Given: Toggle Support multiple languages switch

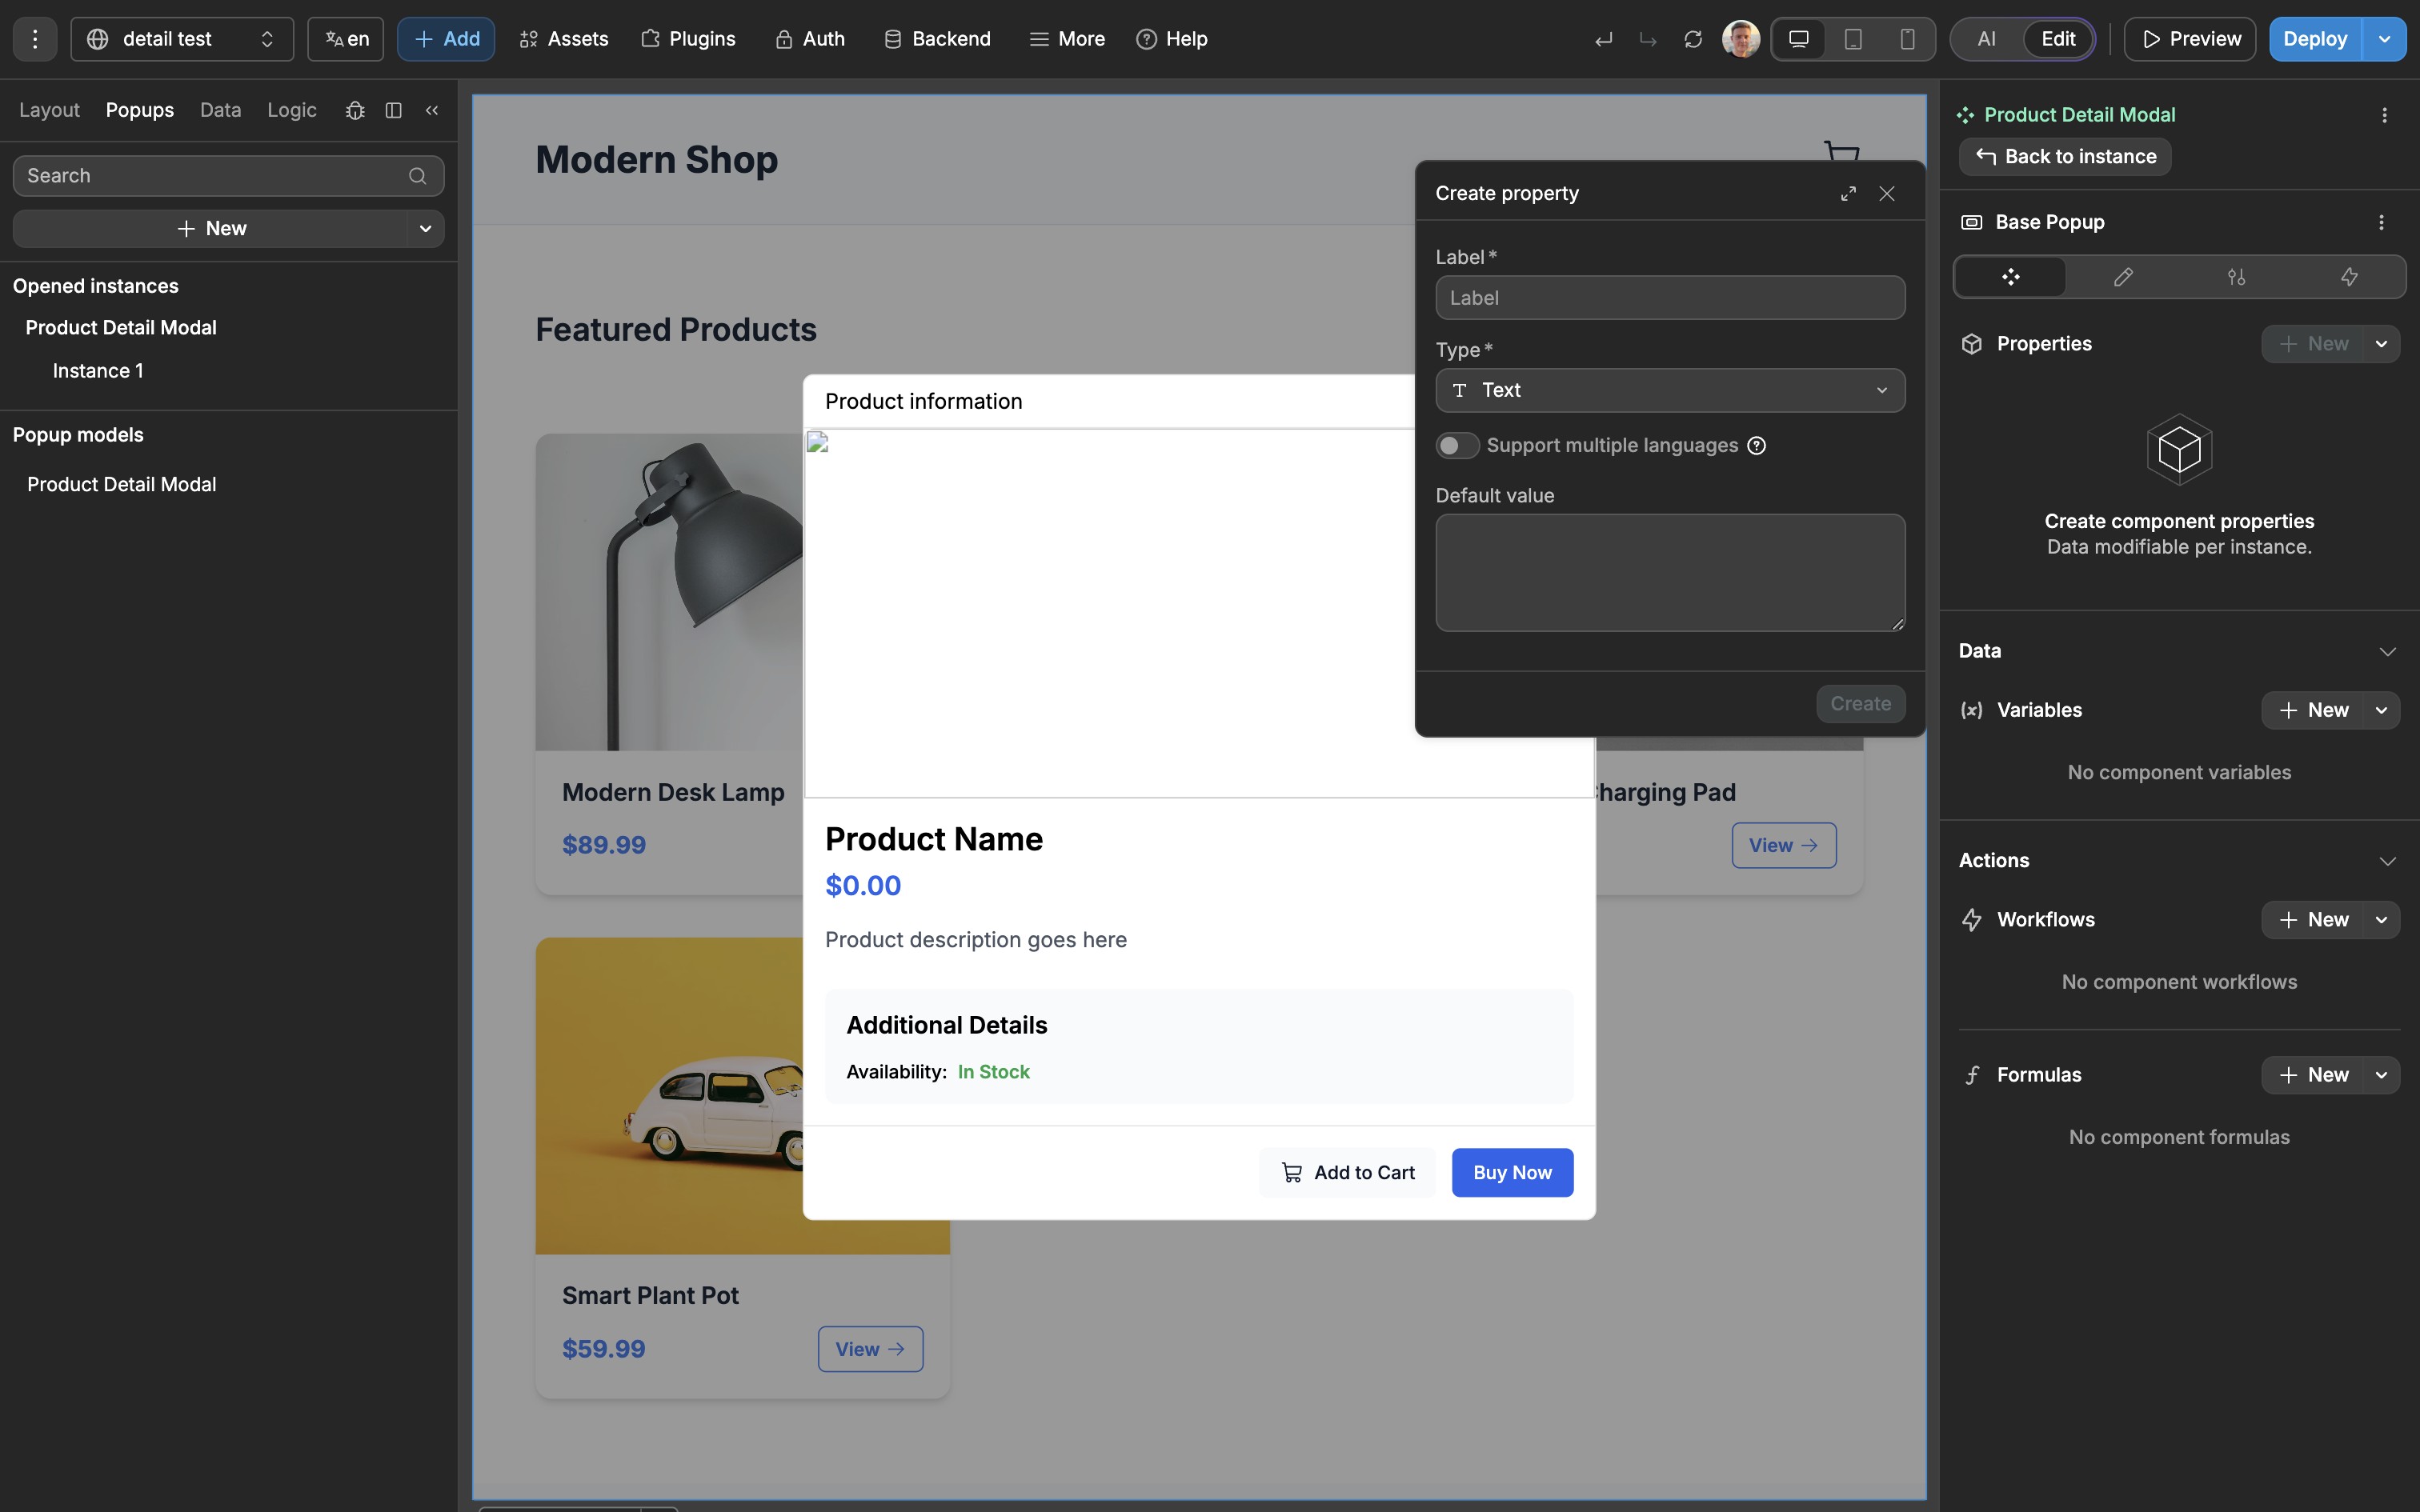Looking at the screenshot, I should pyautogui.click(x=1457, y=445).
